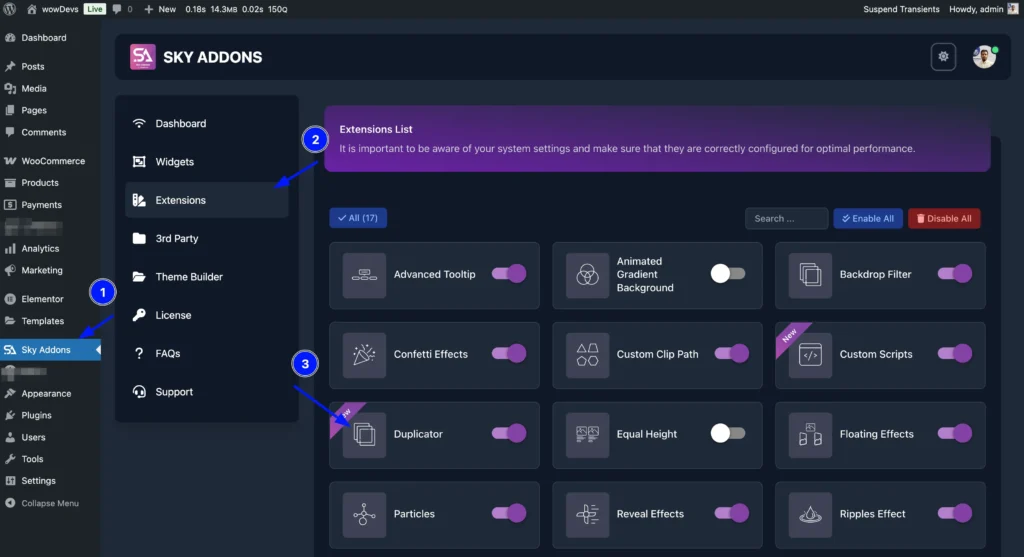The width and height of the screenshot is (1024, 557).
Task: Click the Advanced Tooltip extension icon
Action: tap(364, 275)
